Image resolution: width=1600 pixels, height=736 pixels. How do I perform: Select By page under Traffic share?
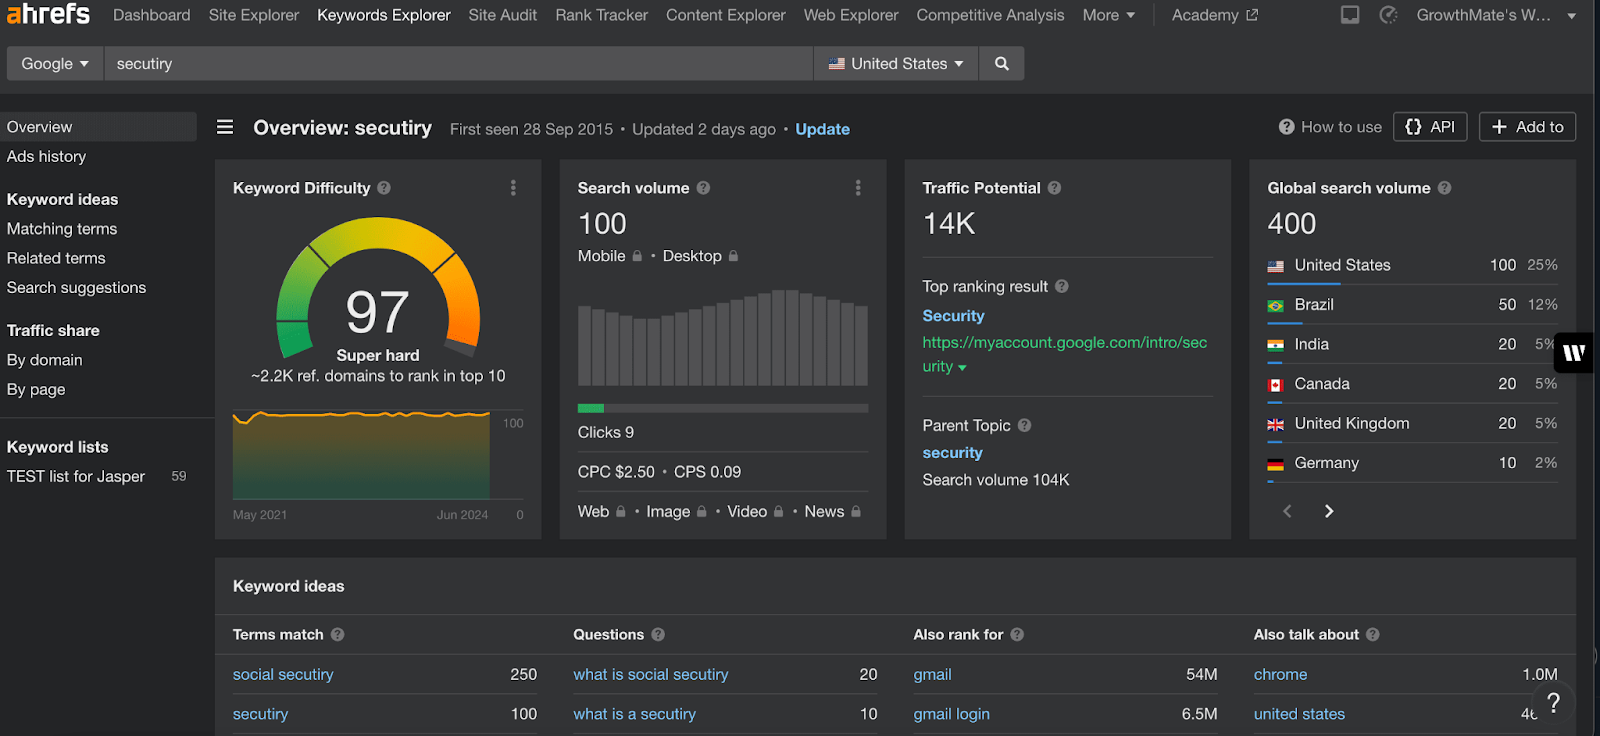click(x=36, y=389)
